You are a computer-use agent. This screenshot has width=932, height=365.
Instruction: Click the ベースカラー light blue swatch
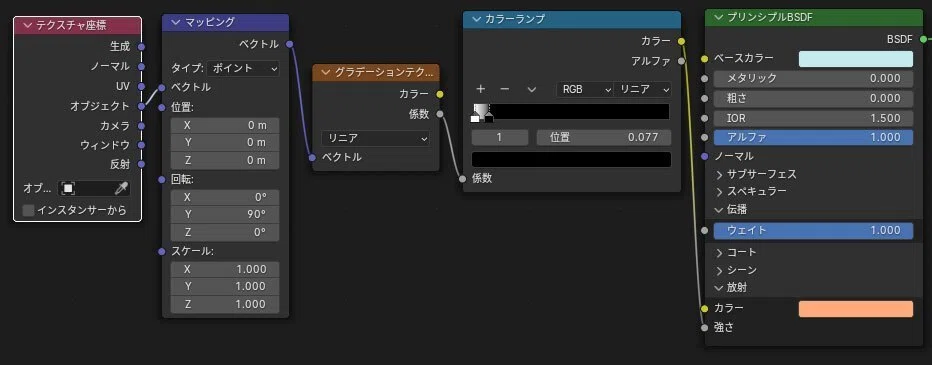(855, 59)
